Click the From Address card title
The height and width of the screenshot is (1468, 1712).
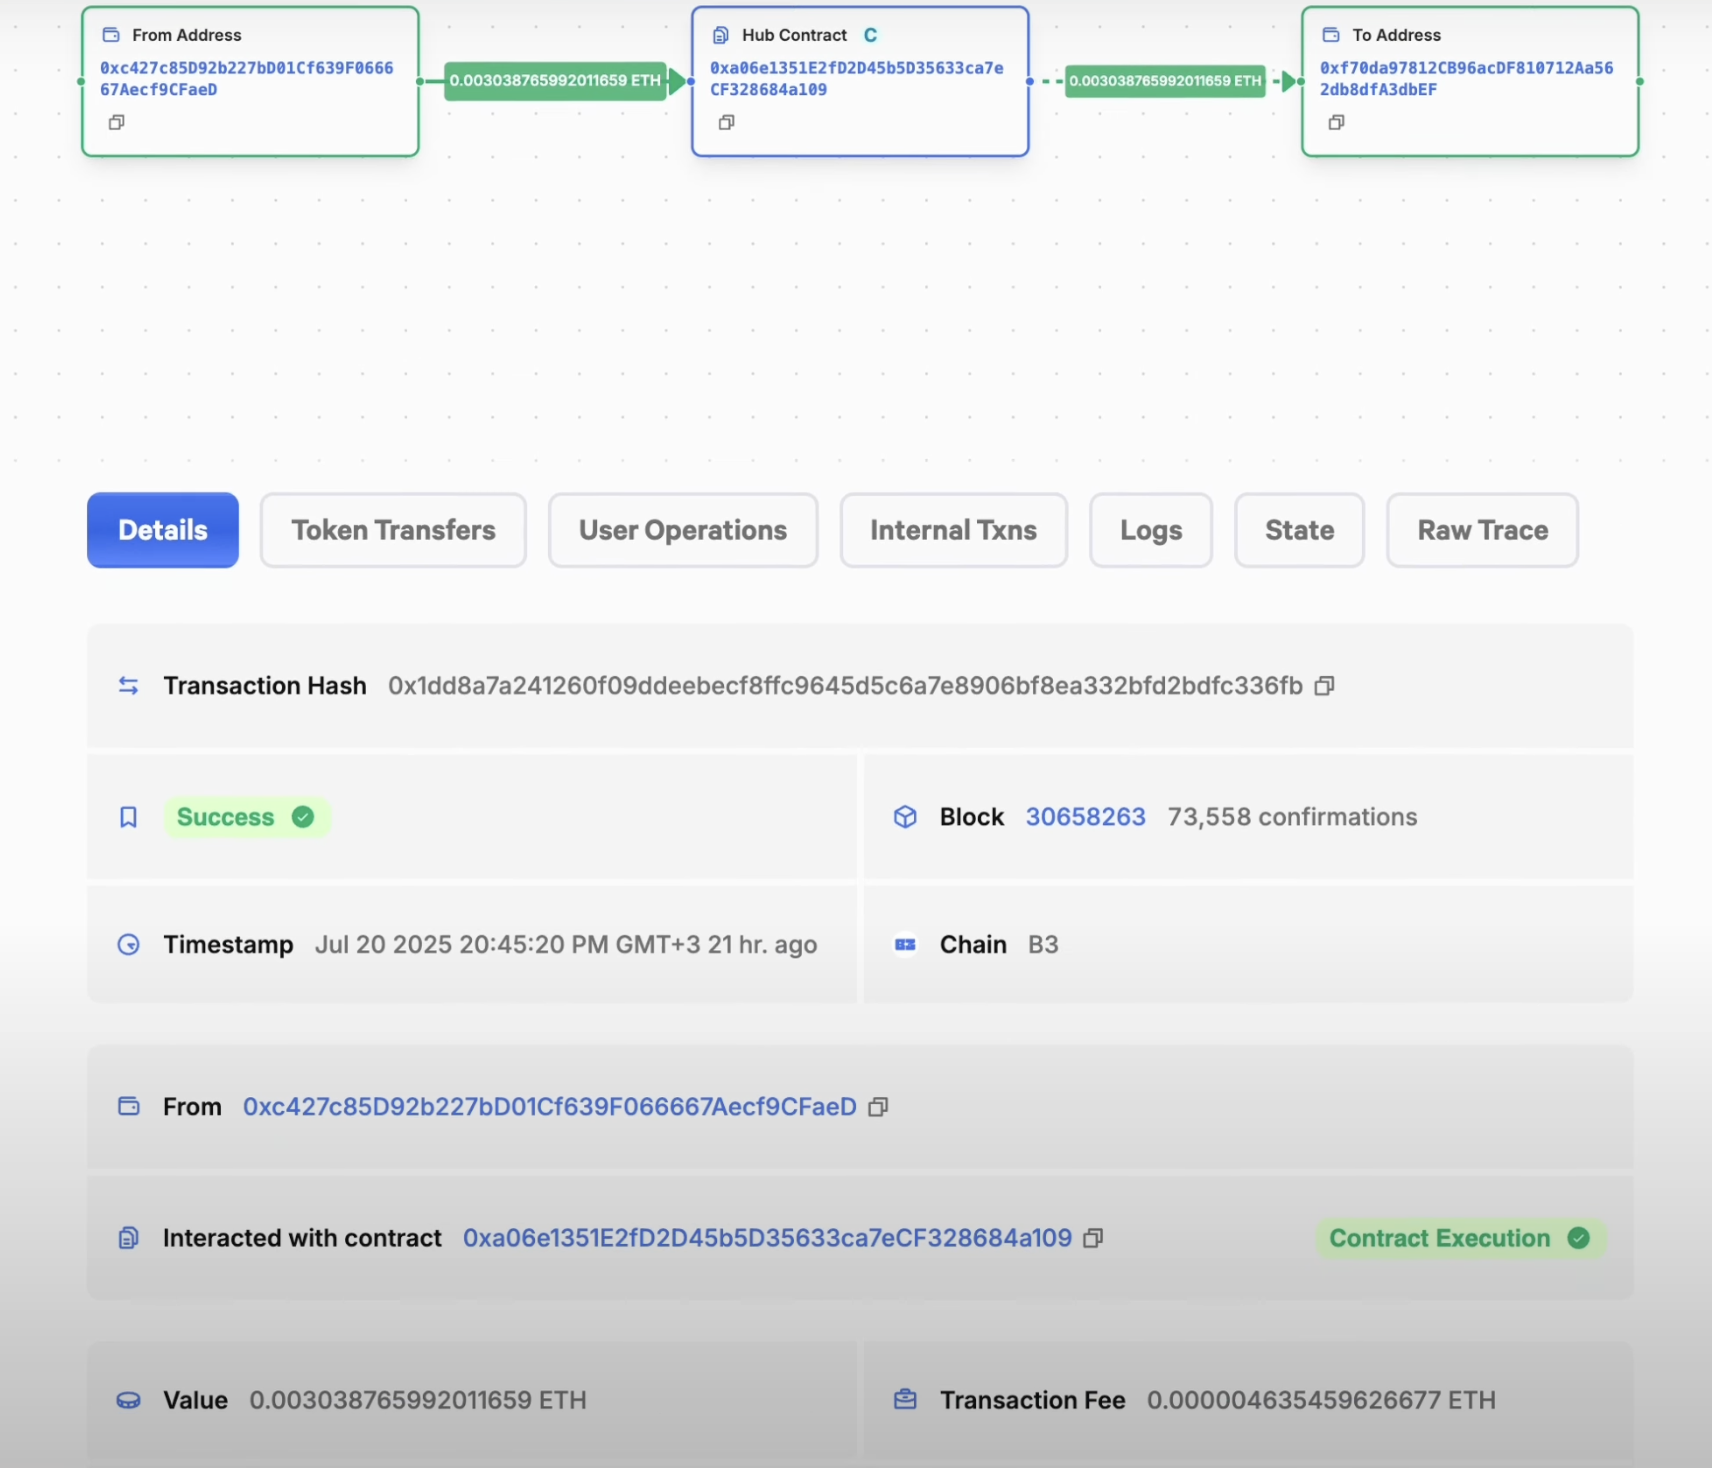187,35
